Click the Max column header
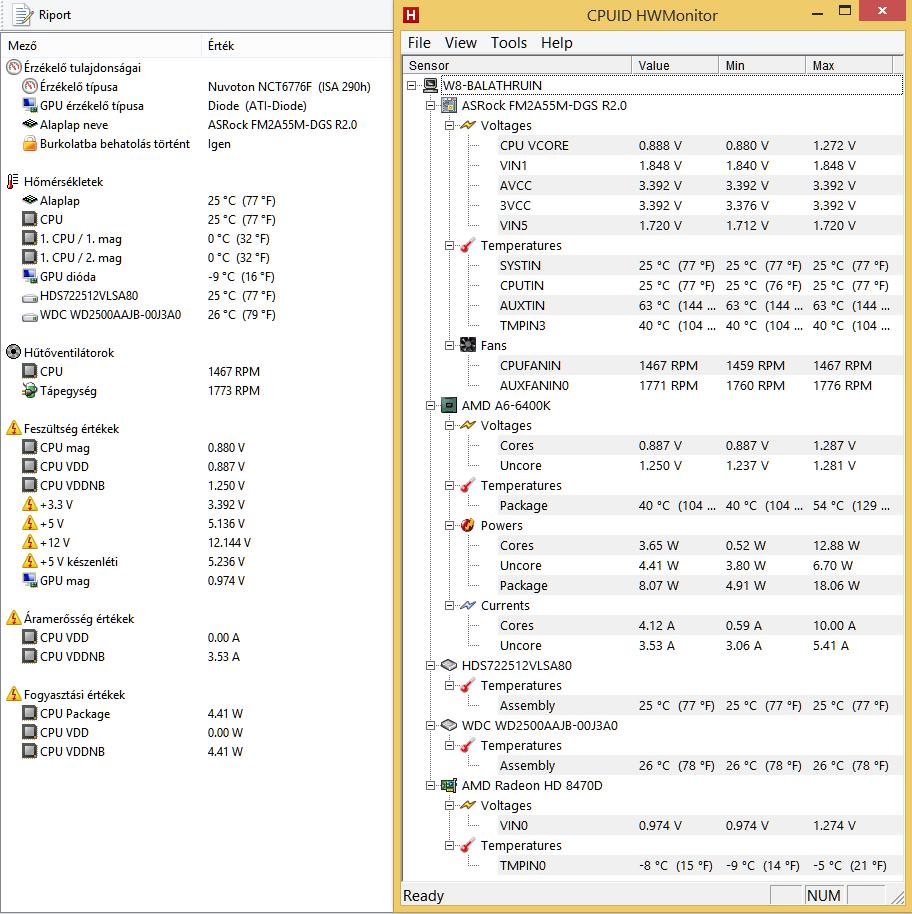This screenshot has width=912, height=914. pyautogui.click(x=848, y=65)
